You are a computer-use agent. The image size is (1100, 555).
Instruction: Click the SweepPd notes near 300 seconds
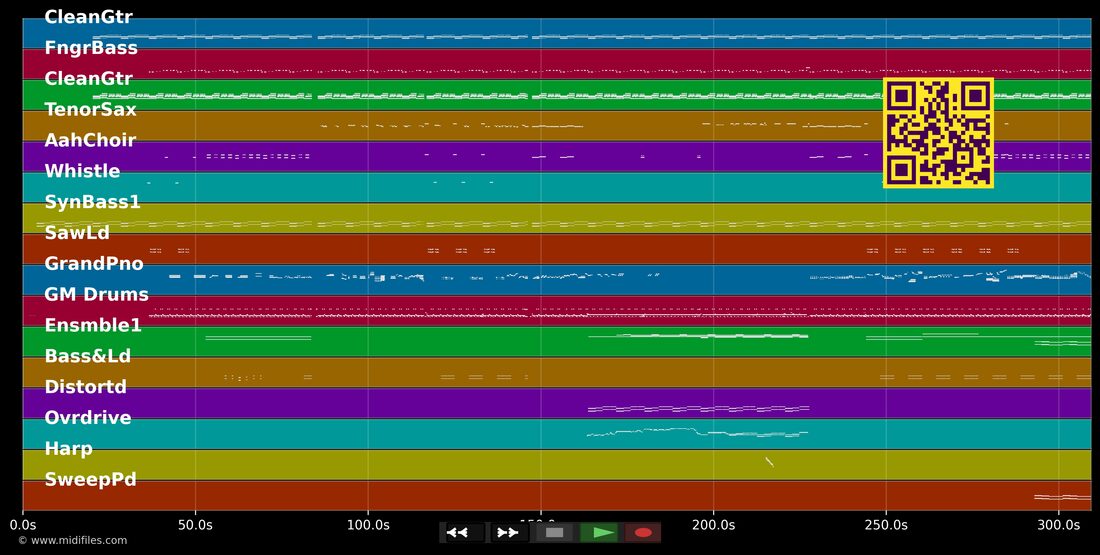(1062, 497)
